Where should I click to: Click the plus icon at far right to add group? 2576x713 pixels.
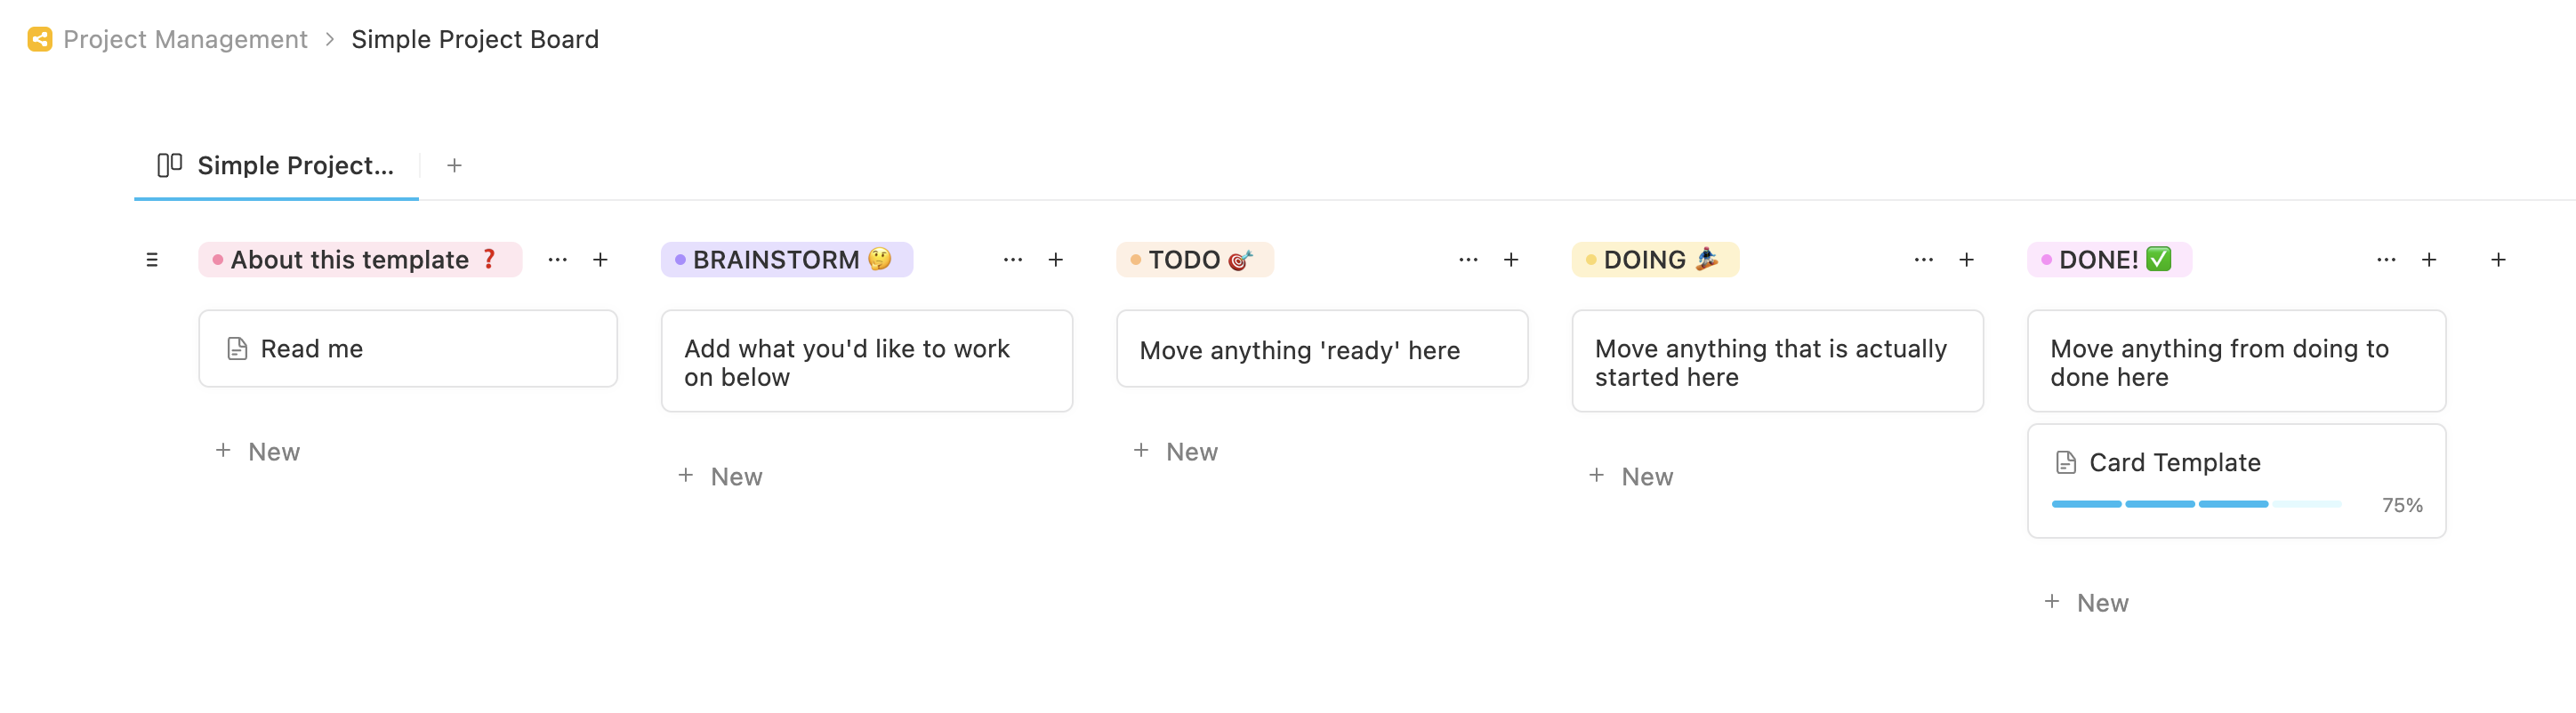[2497, 259]
